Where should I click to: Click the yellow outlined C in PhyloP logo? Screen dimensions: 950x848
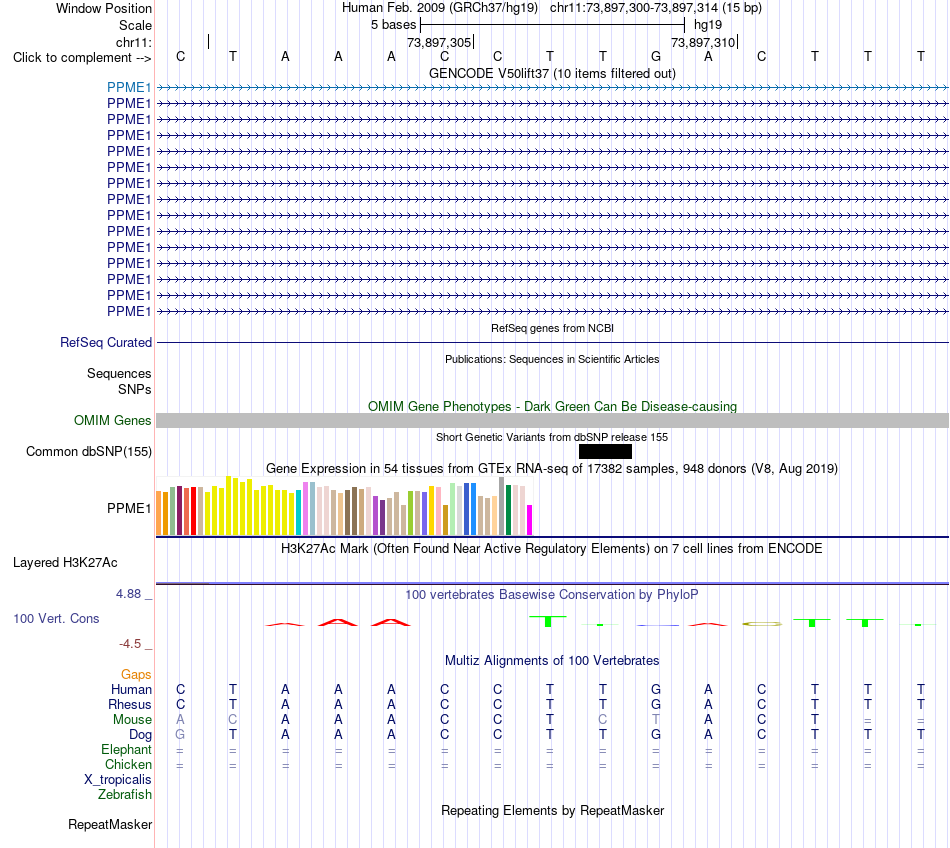(762, 623)
